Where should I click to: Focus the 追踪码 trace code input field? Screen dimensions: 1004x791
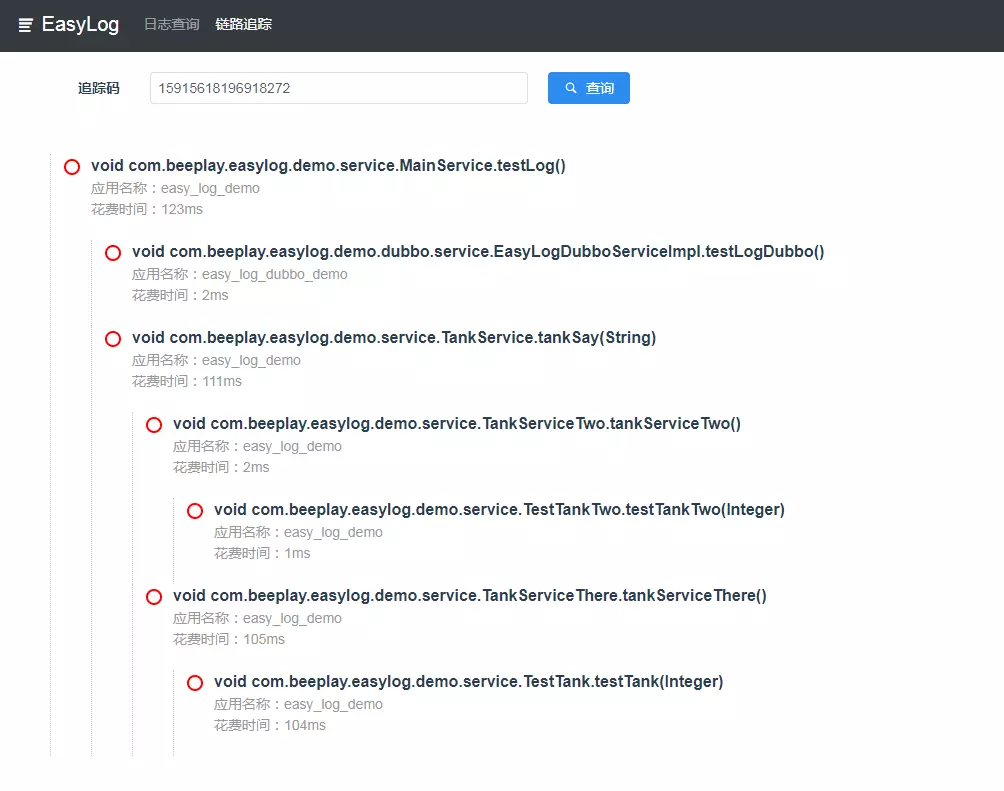point(338,88)
